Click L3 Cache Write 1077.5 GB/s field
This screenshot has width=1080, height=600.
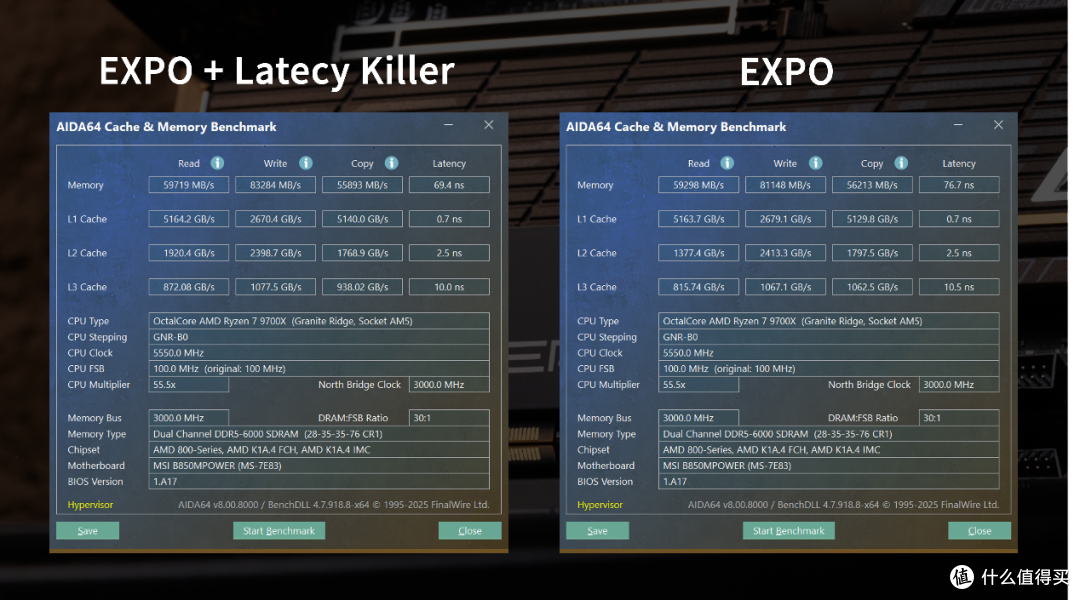(276, 287)
